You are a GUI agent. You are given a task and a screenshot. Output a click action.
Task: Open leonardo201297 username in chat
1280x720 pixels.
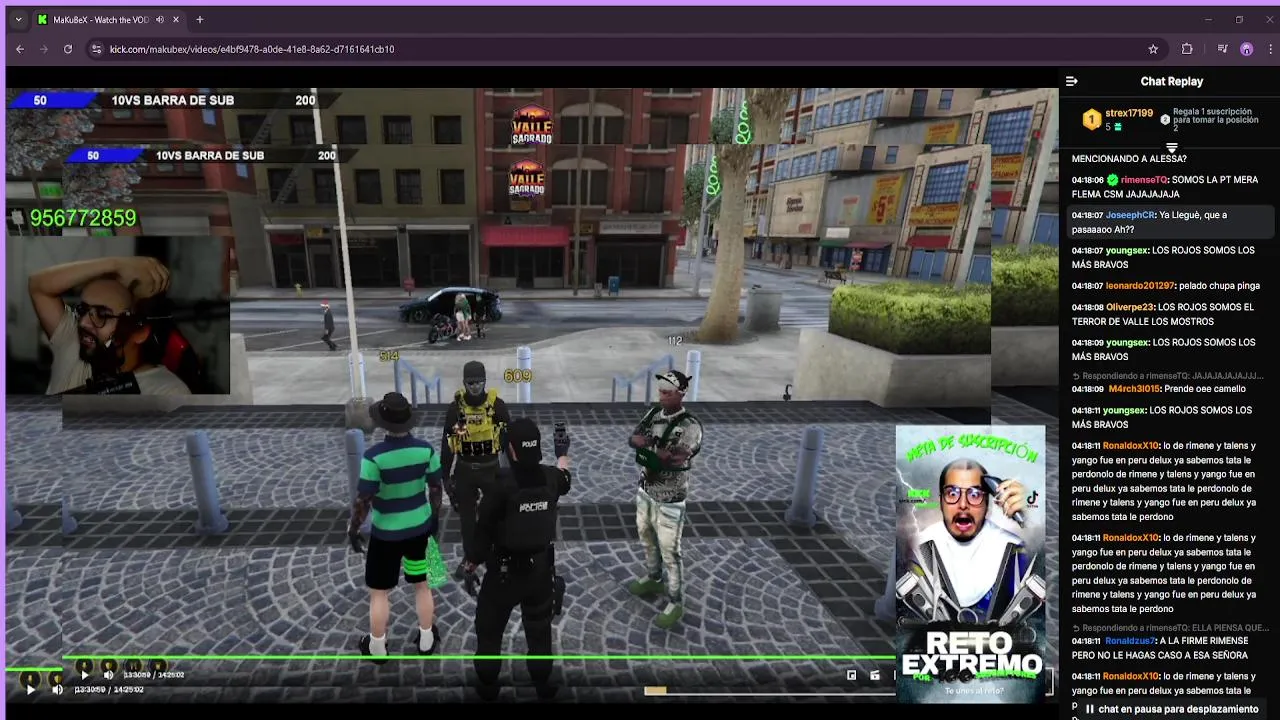(x=1140, y=286)
